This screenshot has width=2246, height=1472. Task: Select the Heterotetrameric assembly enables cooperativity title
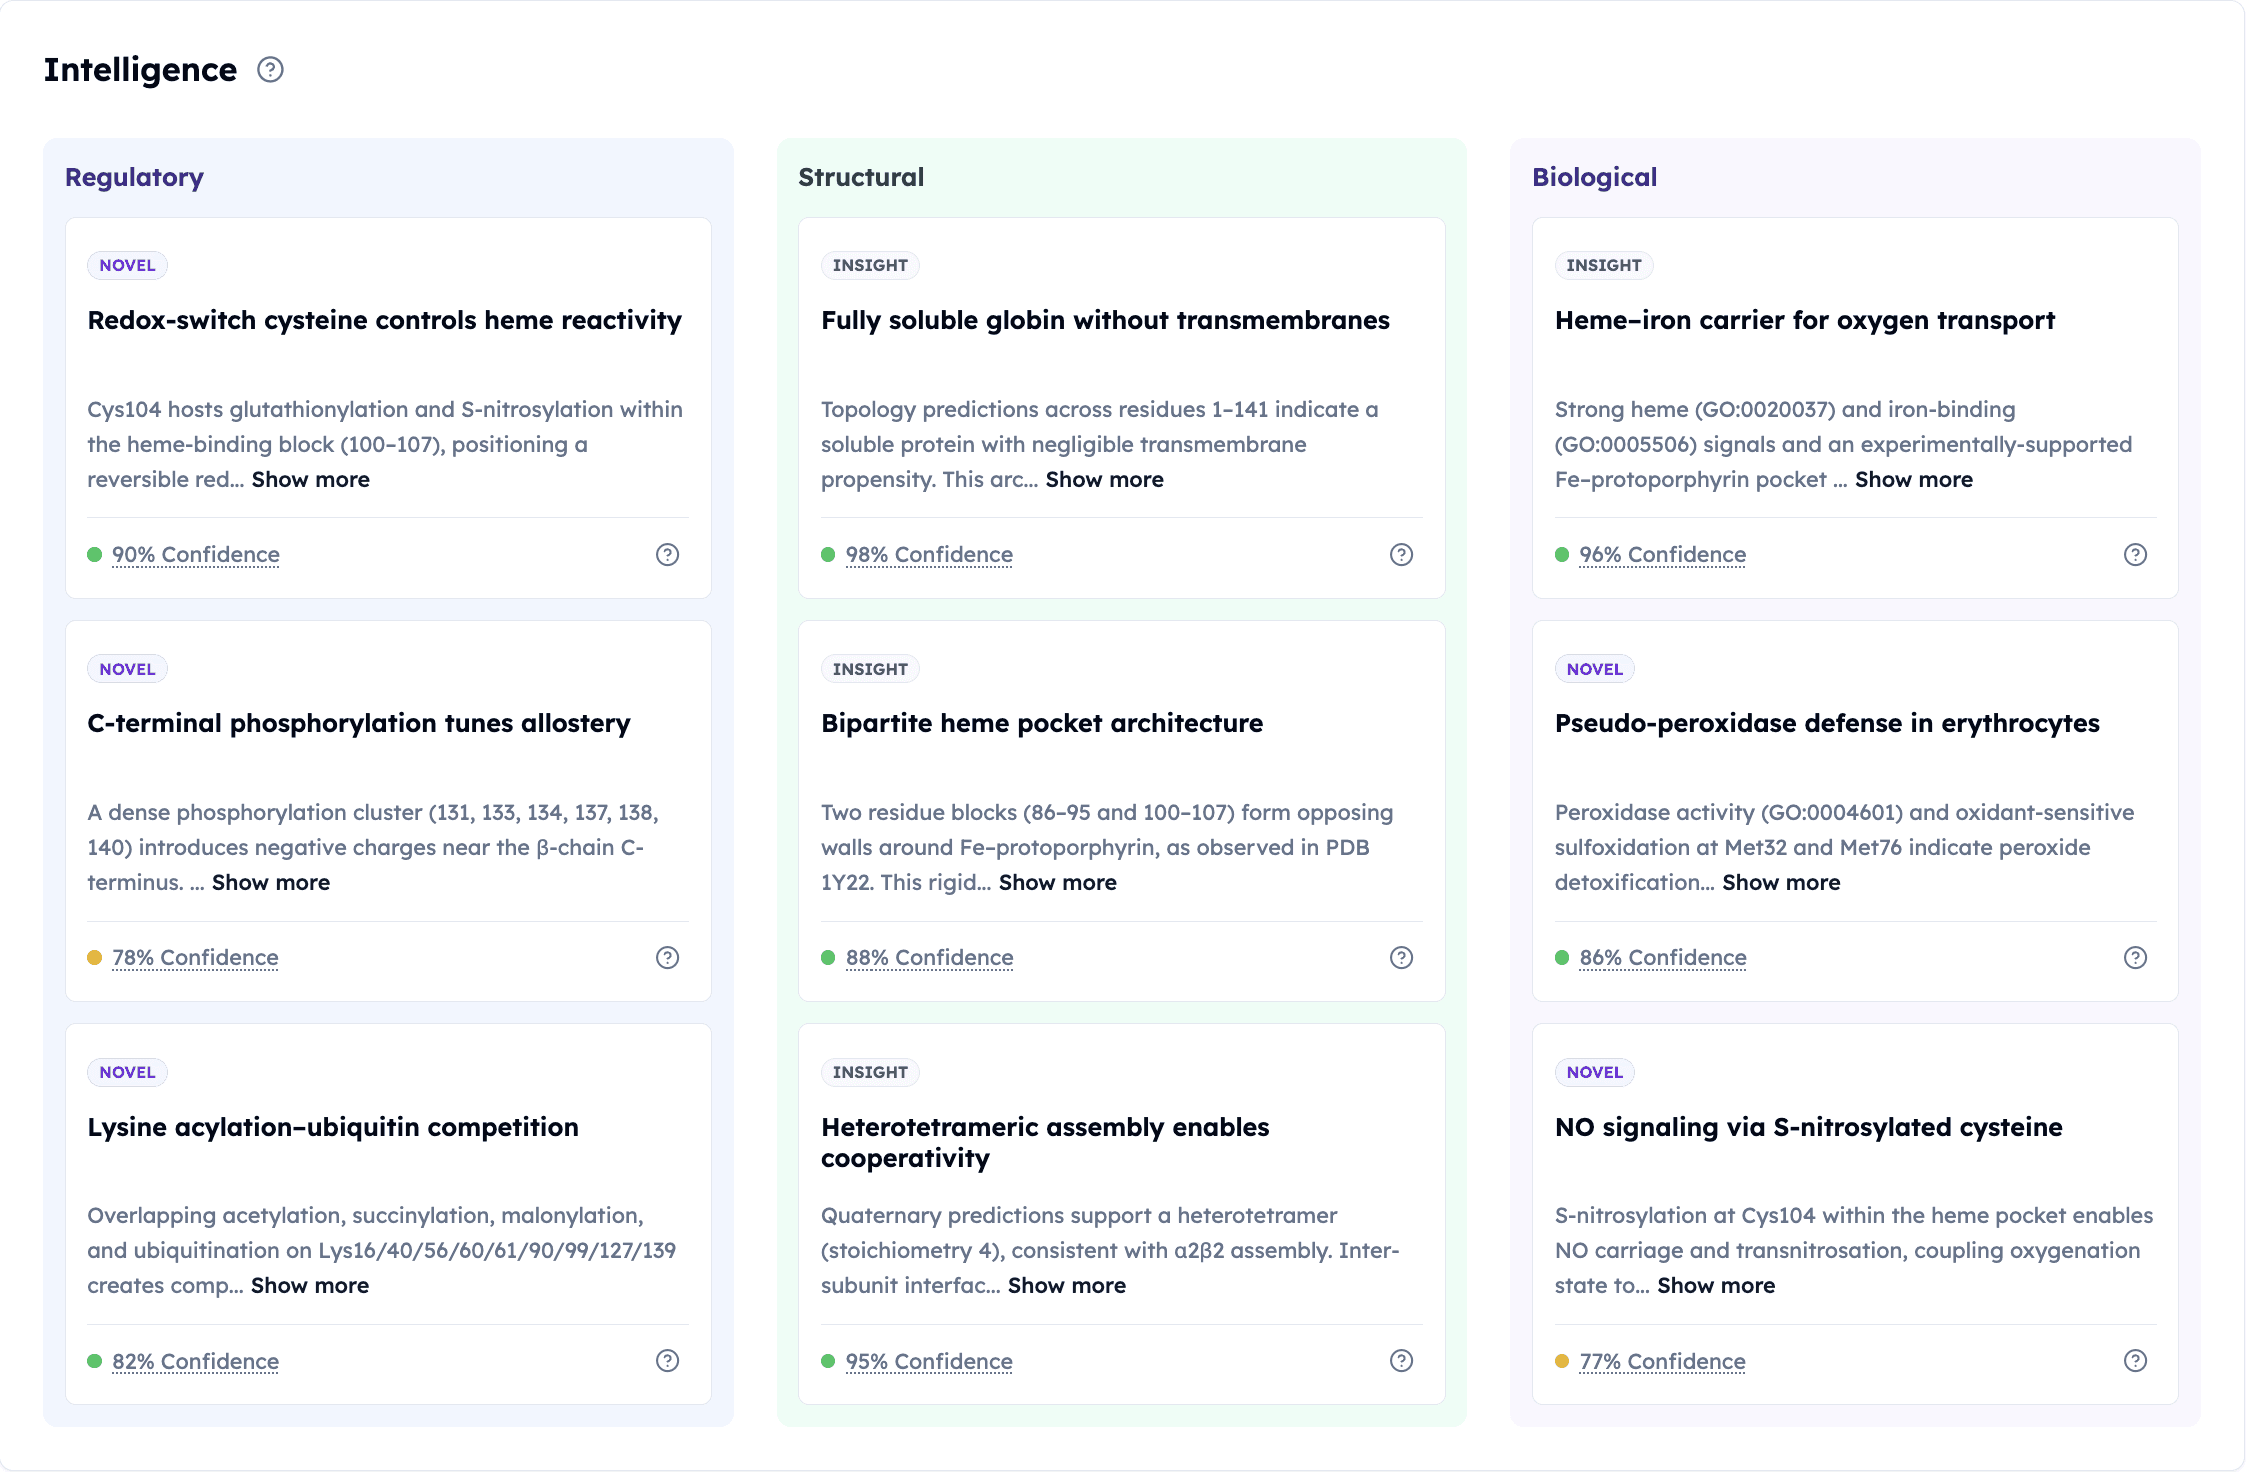pyautogui.click(x=1044, y=1142)
